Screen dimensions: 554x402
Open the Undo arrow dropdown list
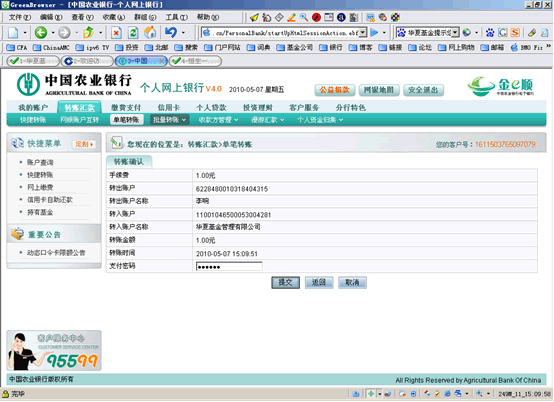pyautogui.click(x=183, y=33)
